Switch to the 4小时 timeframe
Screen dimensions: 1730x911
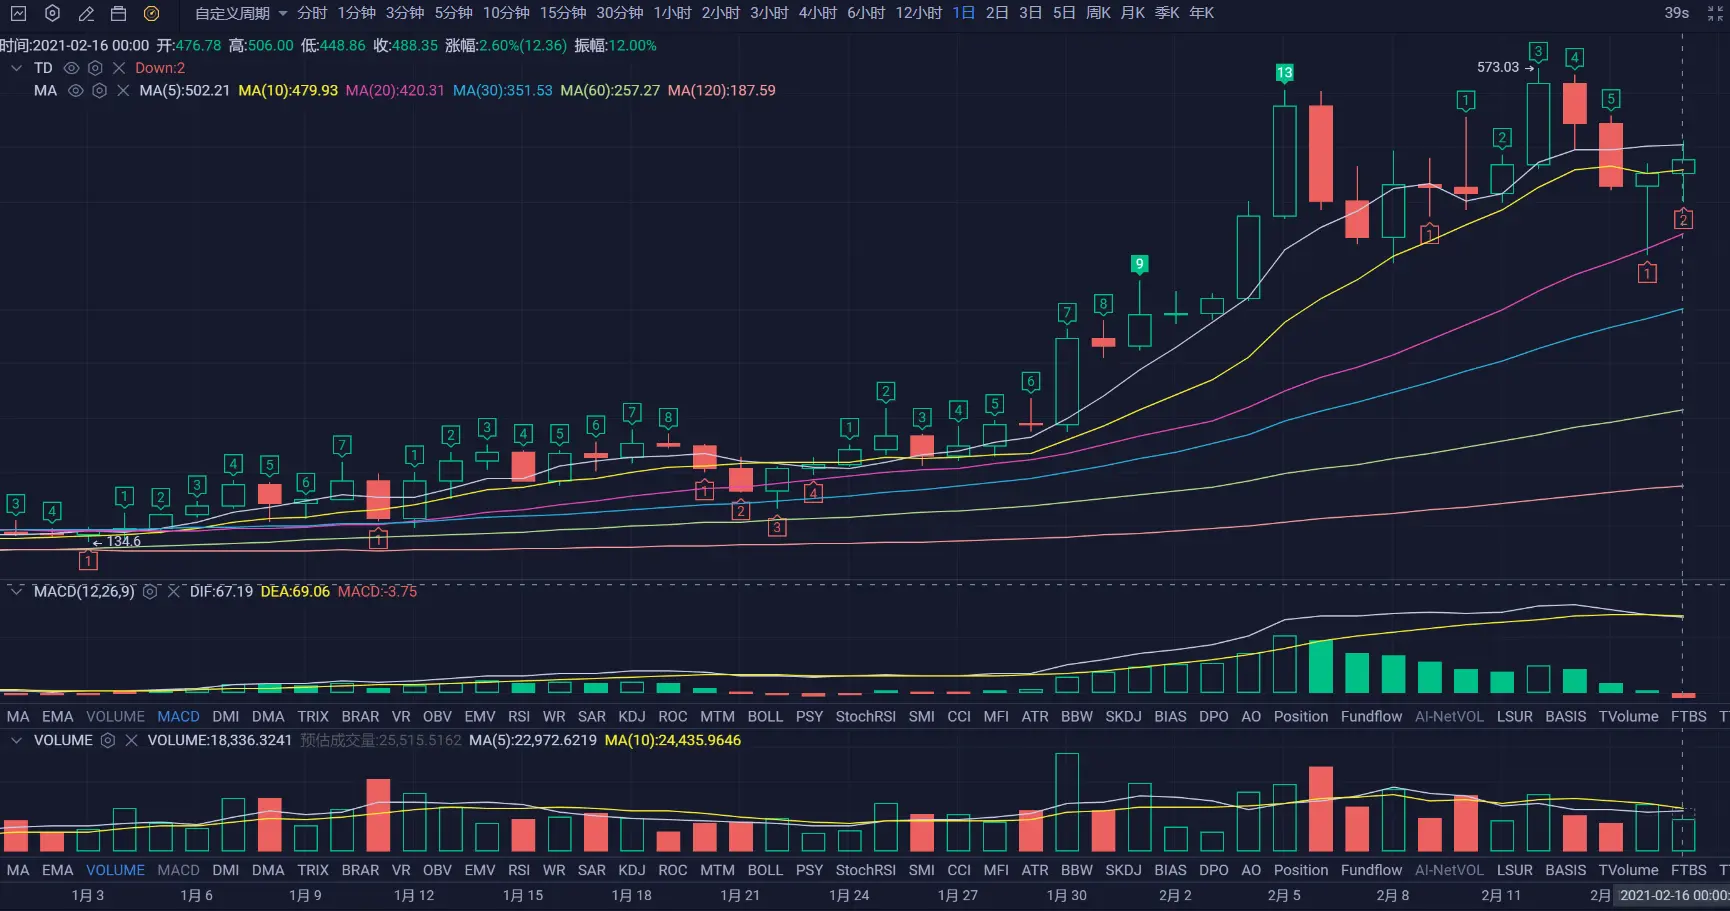coord(818,13)
